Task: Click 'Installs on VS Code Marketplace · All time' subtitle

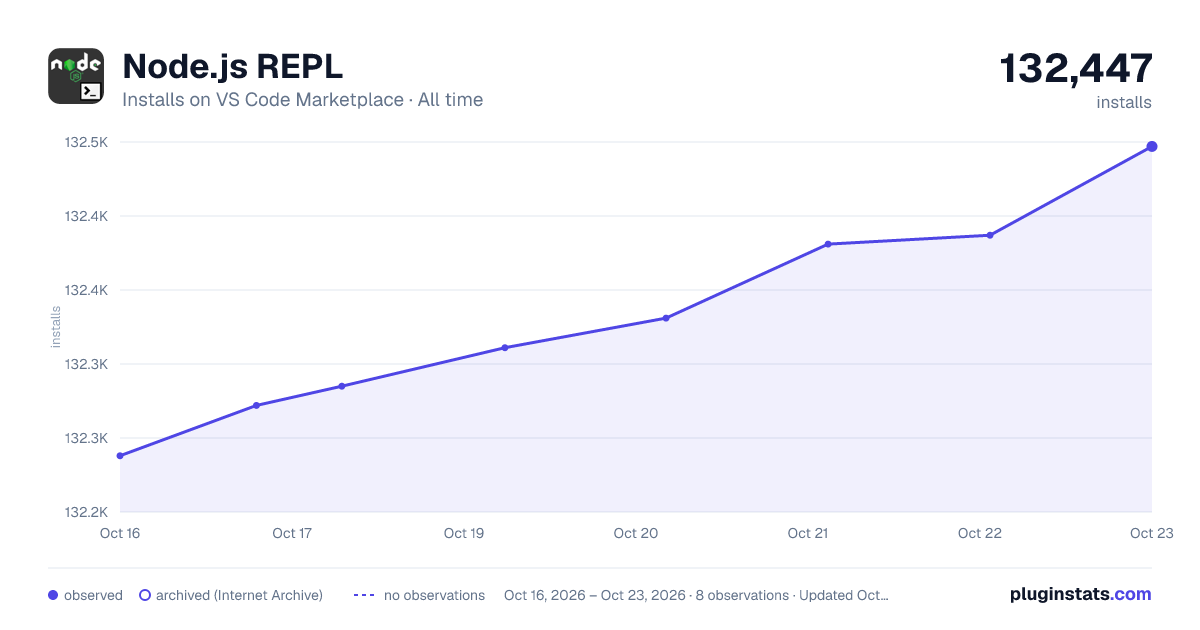Action: 302,100
